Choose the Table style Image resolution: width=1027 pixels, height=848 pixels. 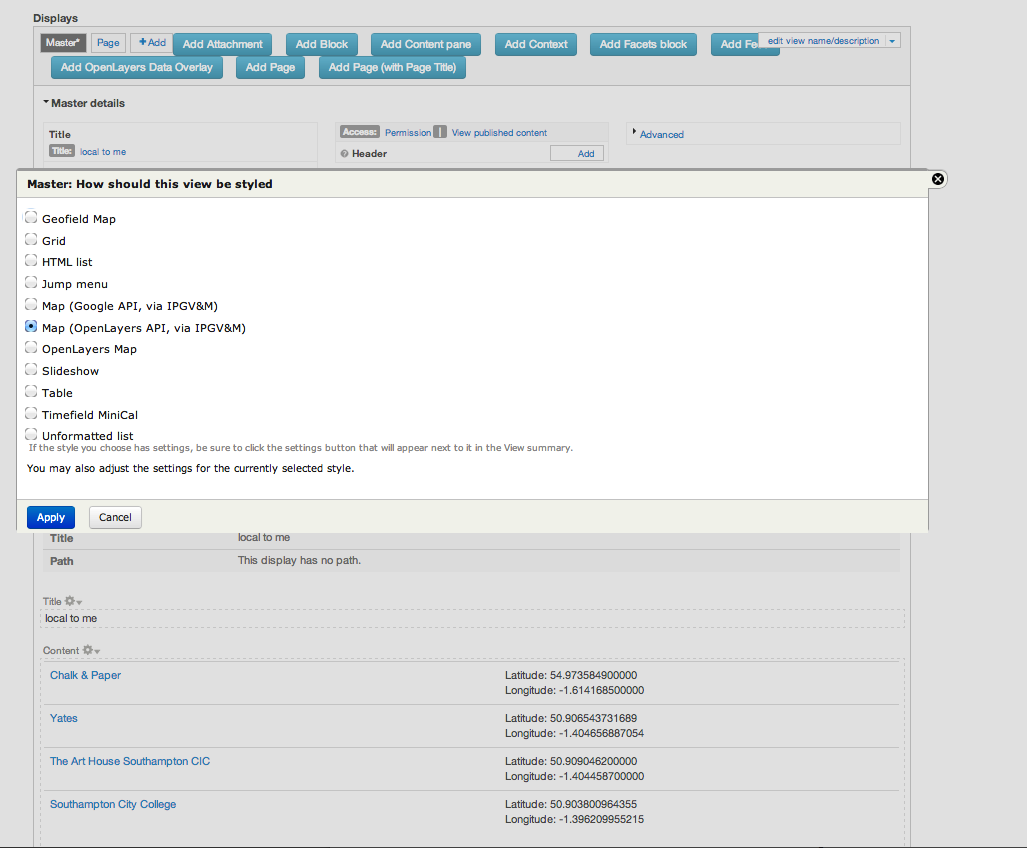tap(31, 392)
